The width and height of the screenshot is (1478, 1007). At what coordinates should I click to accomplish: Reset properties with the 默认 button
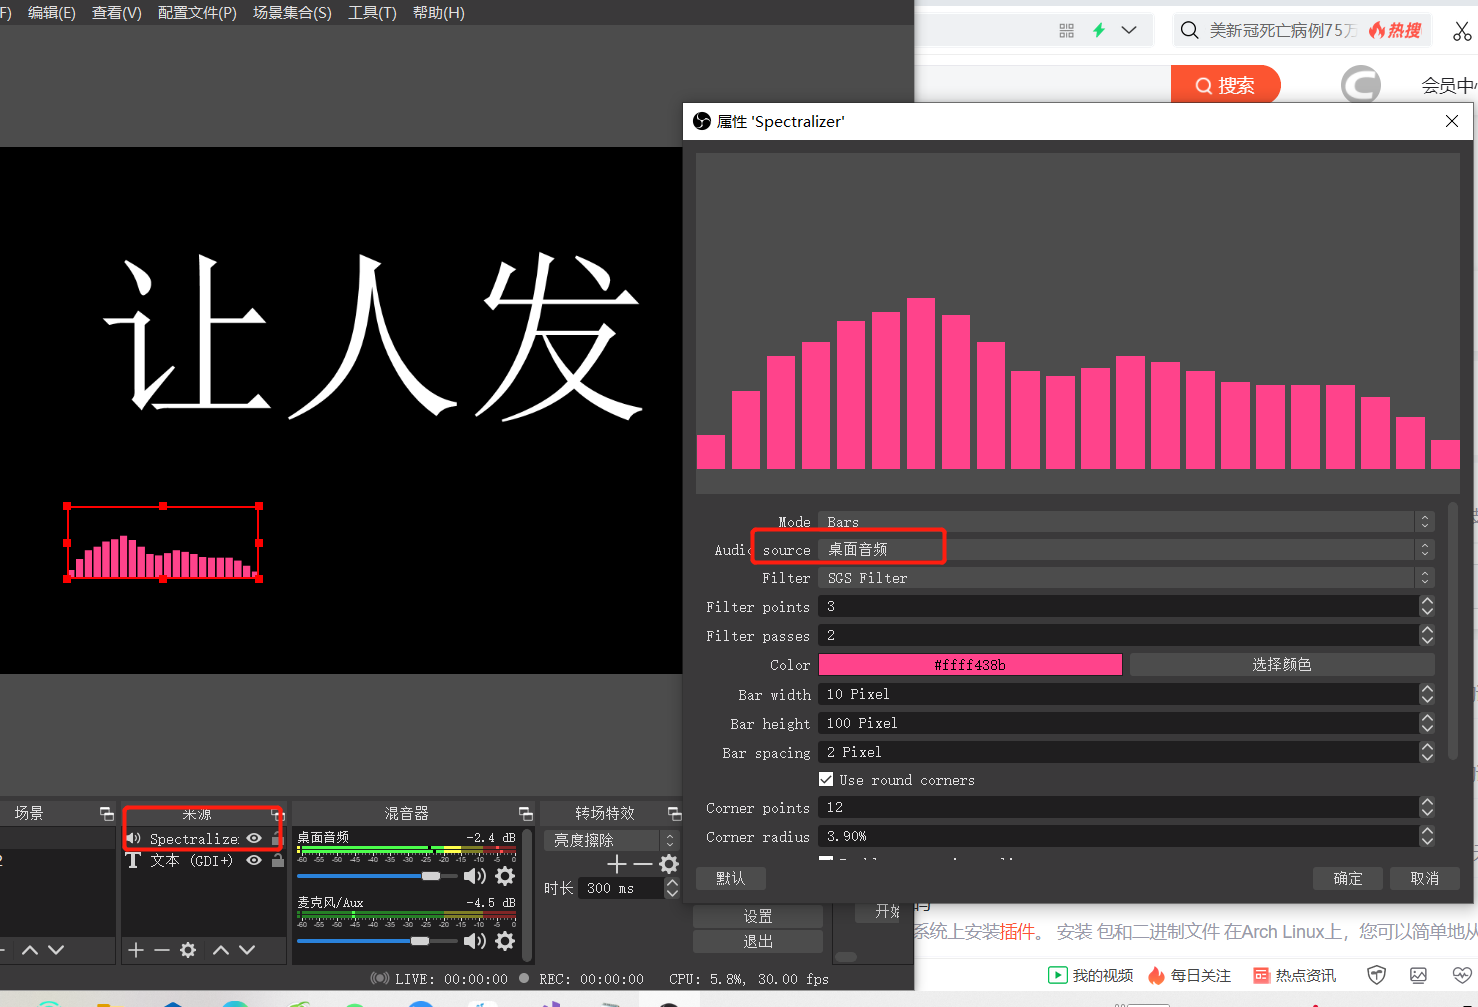[731, 878]
